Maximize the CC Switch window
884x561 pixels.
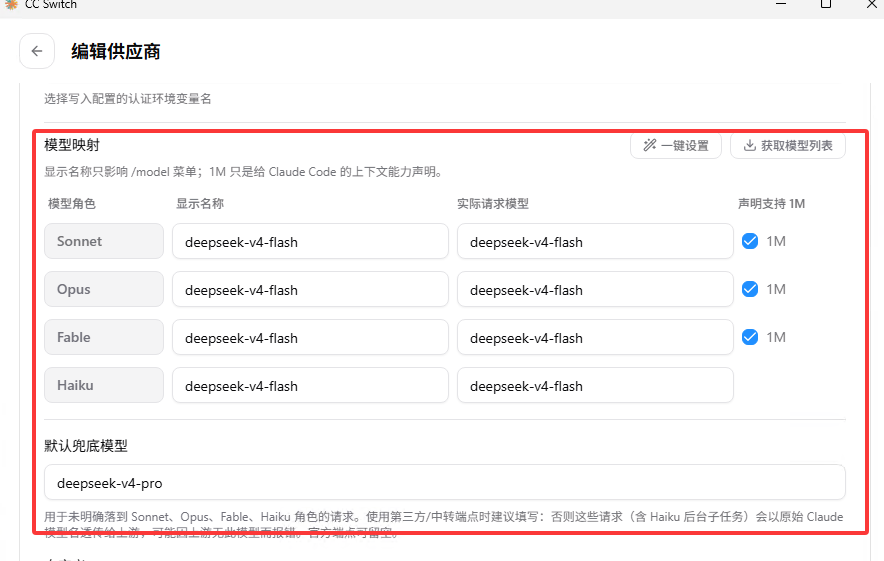click(x=826, y=4)
